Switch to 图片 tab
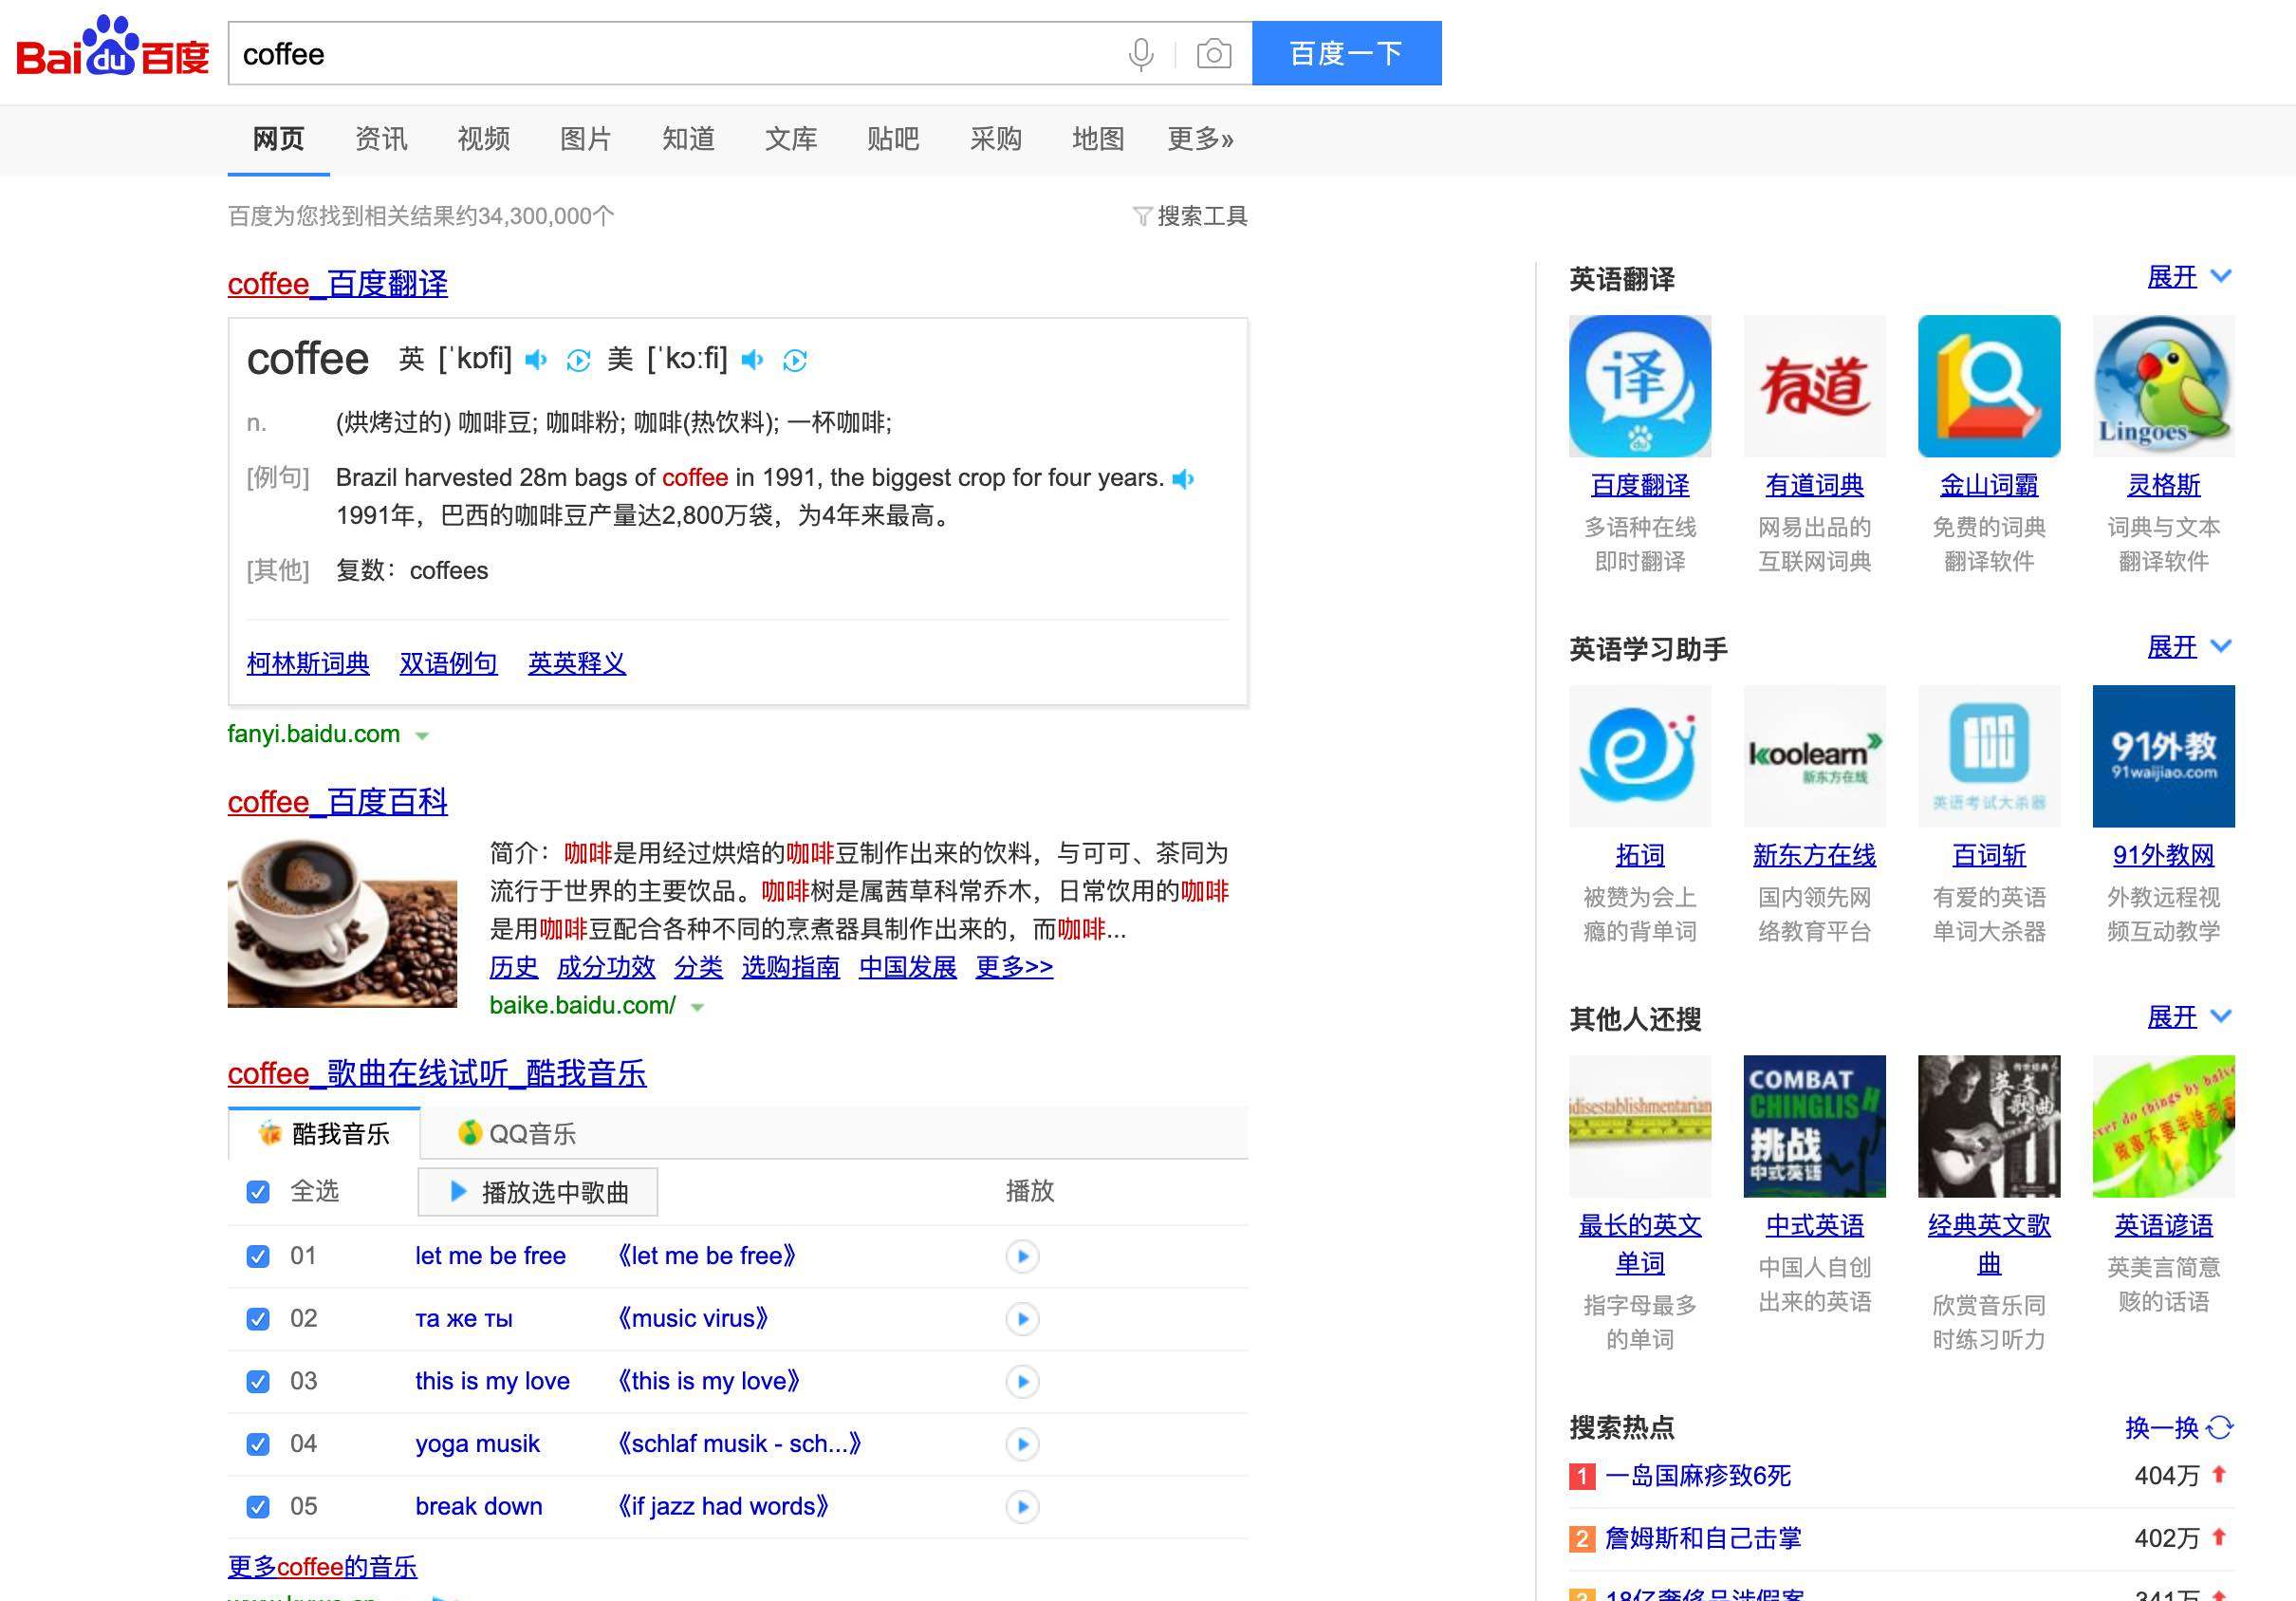 pyautogui.click(x=585, y=139)
